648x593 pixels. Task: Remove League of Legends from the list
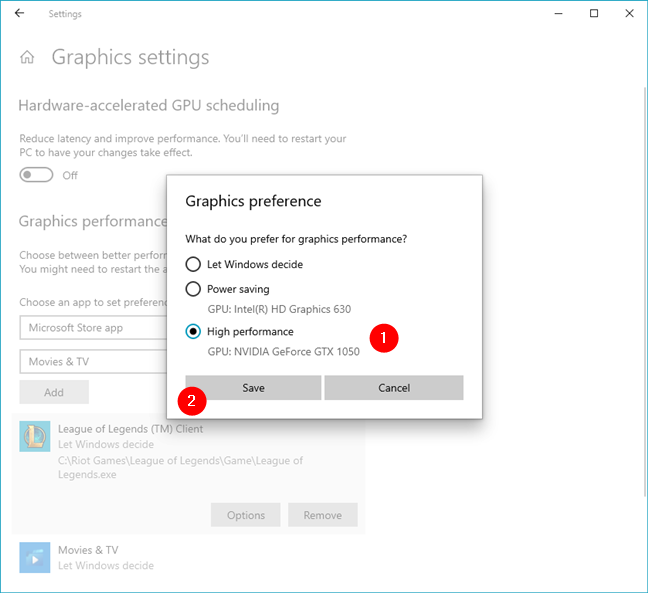pos(323,515)
